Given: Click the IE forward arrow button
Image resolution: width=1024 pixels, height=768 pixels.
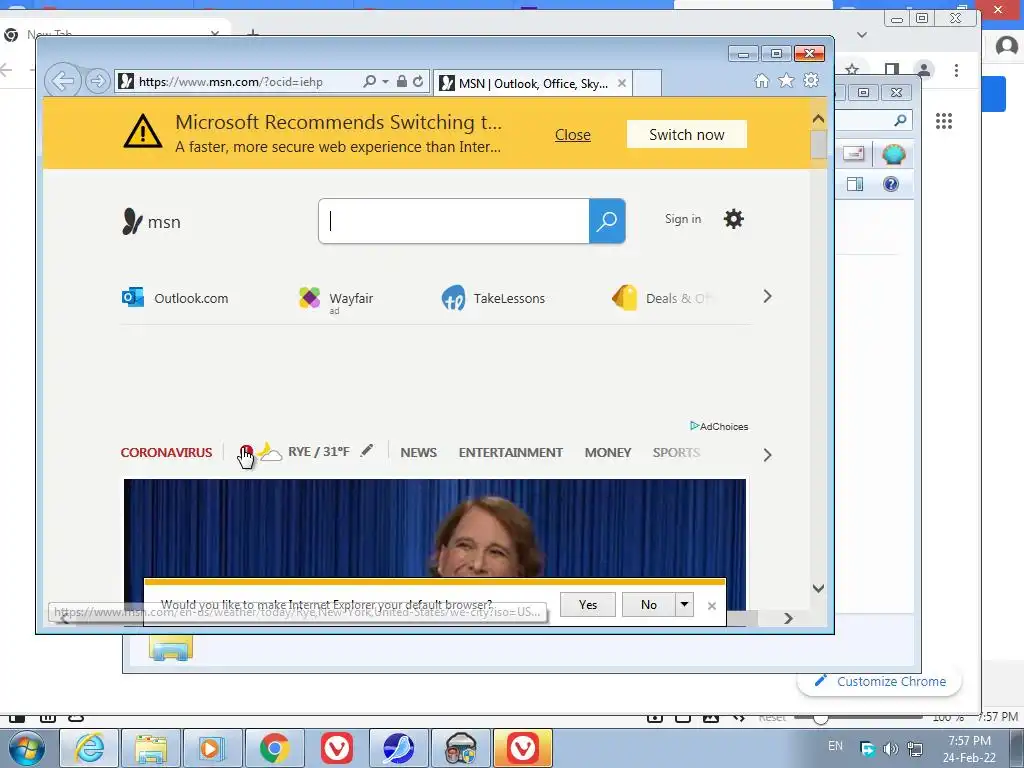Looking at the screenshot, I should [97, 82].
